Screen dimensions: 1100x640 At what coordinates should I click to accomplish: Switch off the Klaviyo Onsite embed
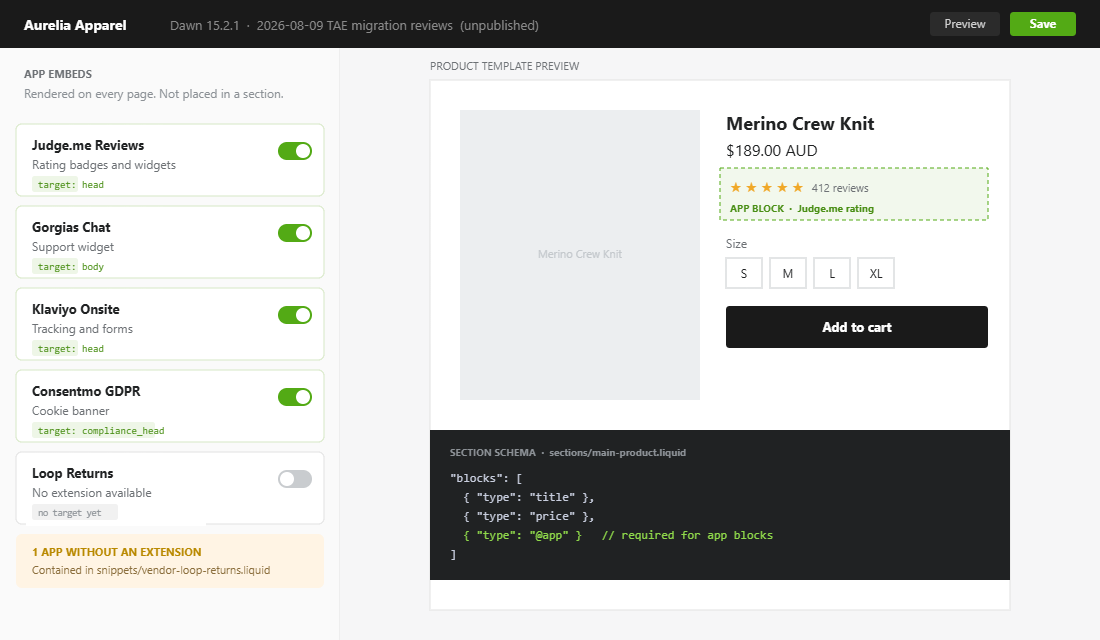point(295,315)
